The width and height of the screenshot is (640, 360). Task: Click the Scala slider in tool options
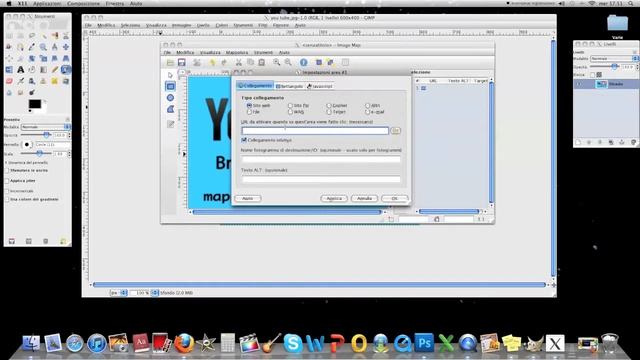tap(37, 154)
